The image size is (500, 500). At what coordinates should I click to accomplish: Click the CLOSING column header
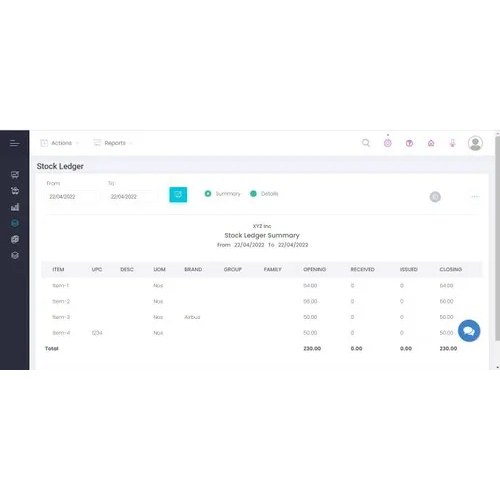[451, 269]
